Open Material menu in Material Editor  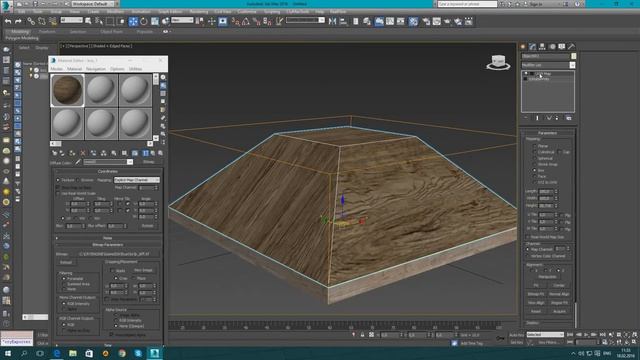(x=74, y=69)
